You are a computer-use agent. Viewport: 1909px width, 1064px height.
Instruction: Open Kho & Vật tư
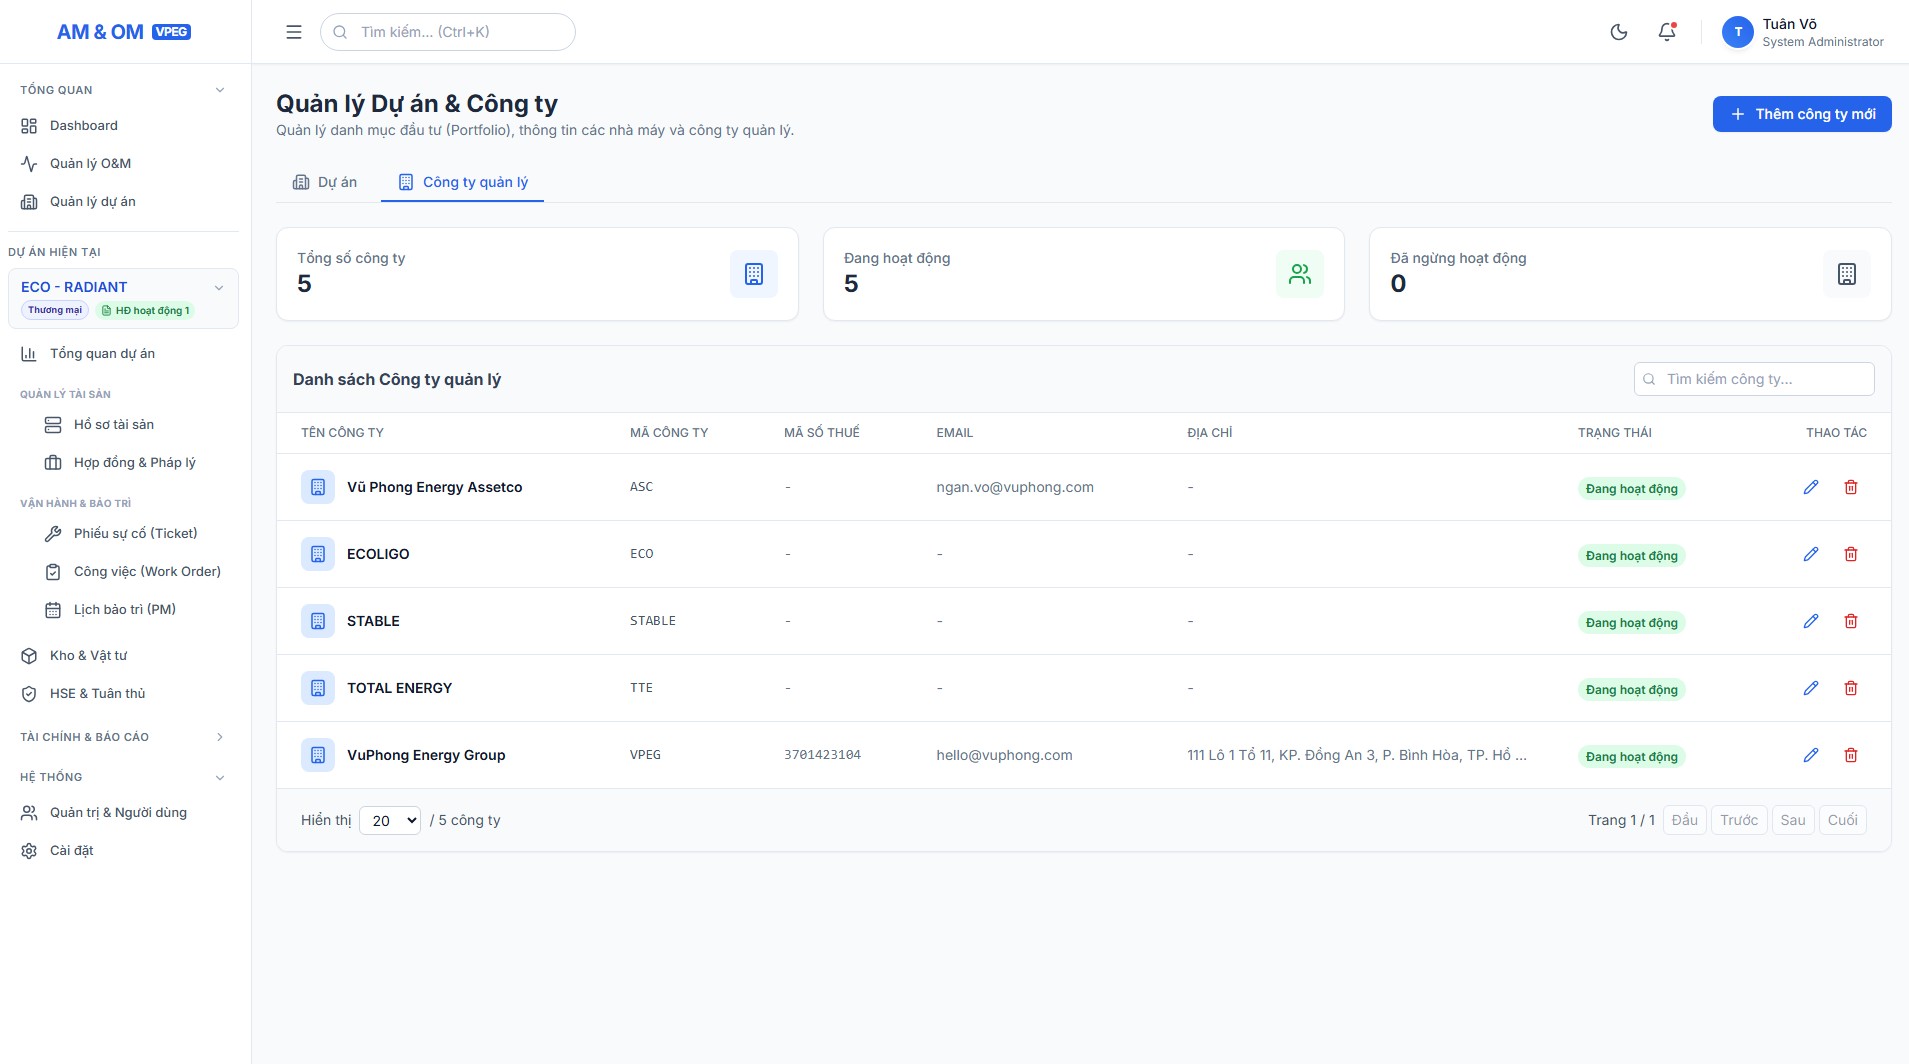125,656
